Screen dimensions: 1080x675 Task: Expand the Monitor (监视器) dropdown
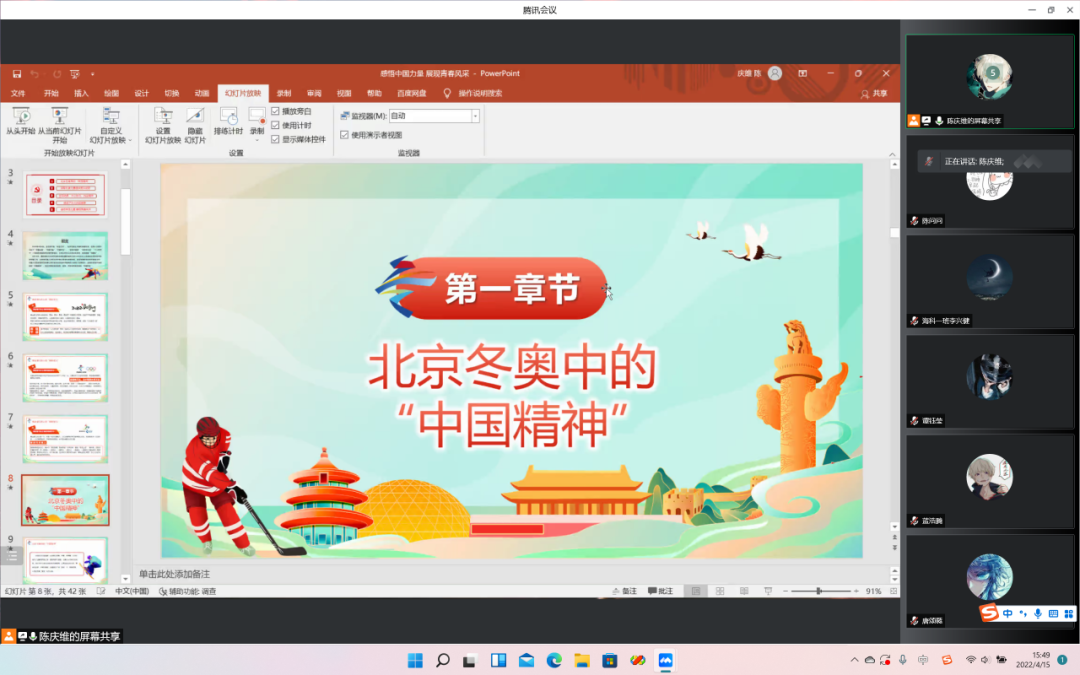pos(475,116)
